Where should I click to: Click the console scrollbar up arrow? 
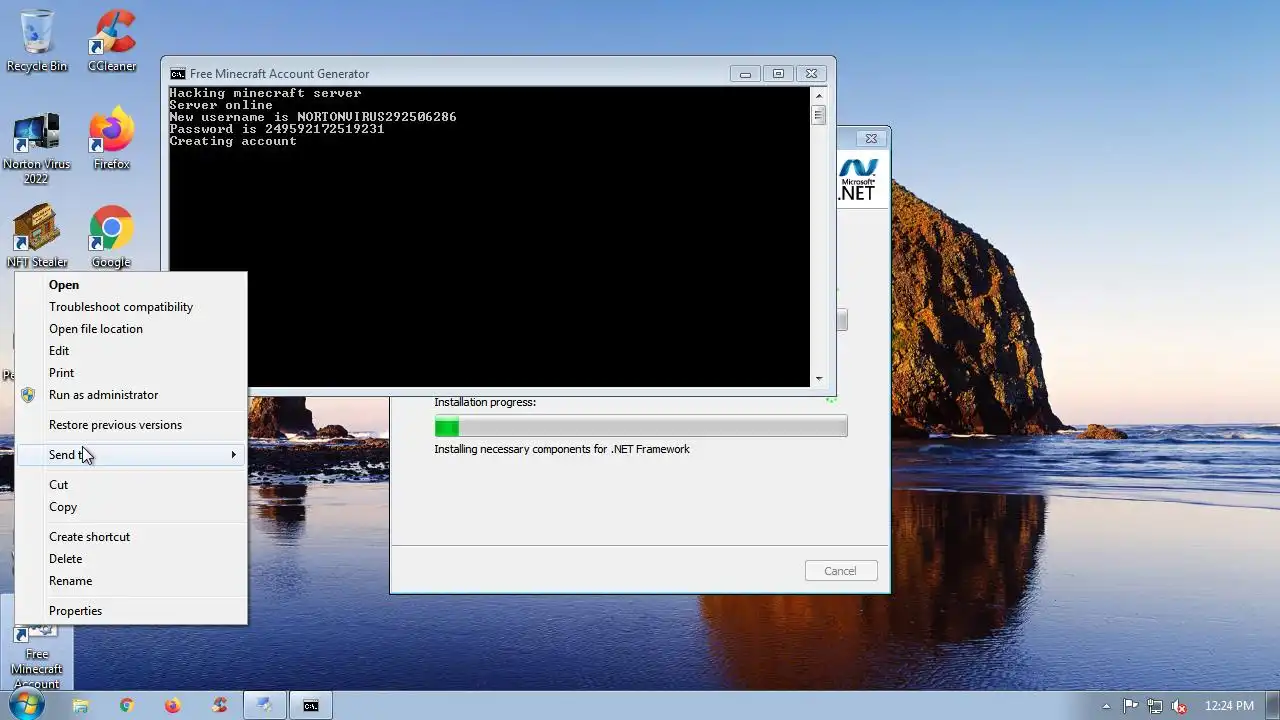(819, 96)
